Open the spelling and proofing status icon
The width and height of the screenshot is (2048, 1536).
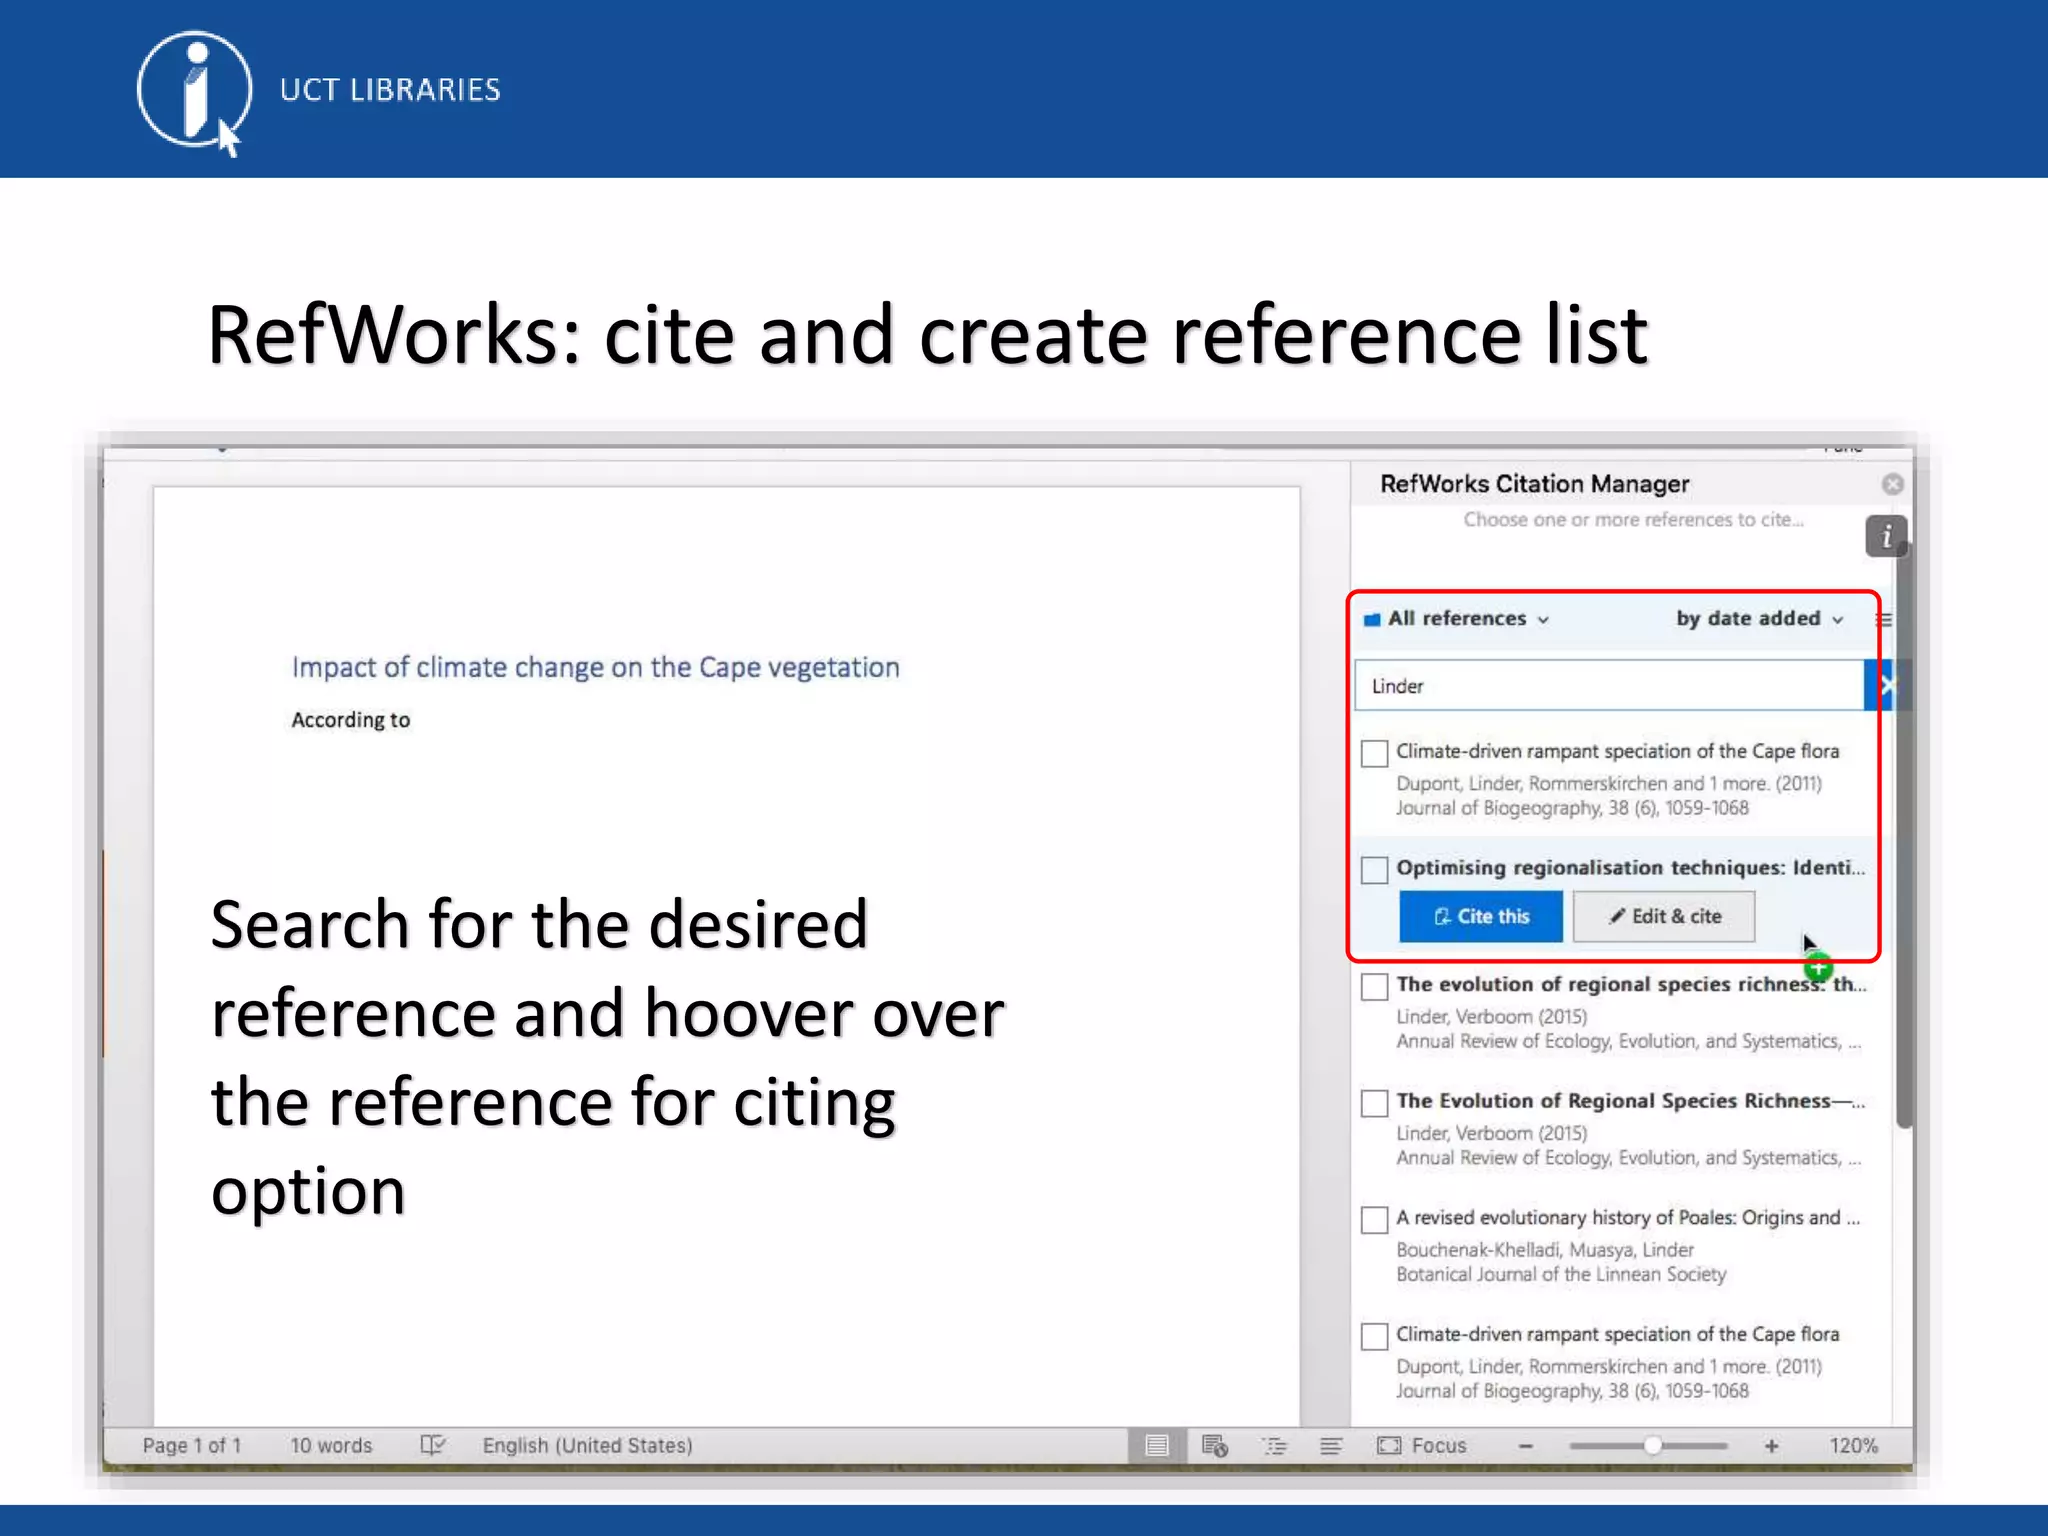click(x=432, y=1445)
